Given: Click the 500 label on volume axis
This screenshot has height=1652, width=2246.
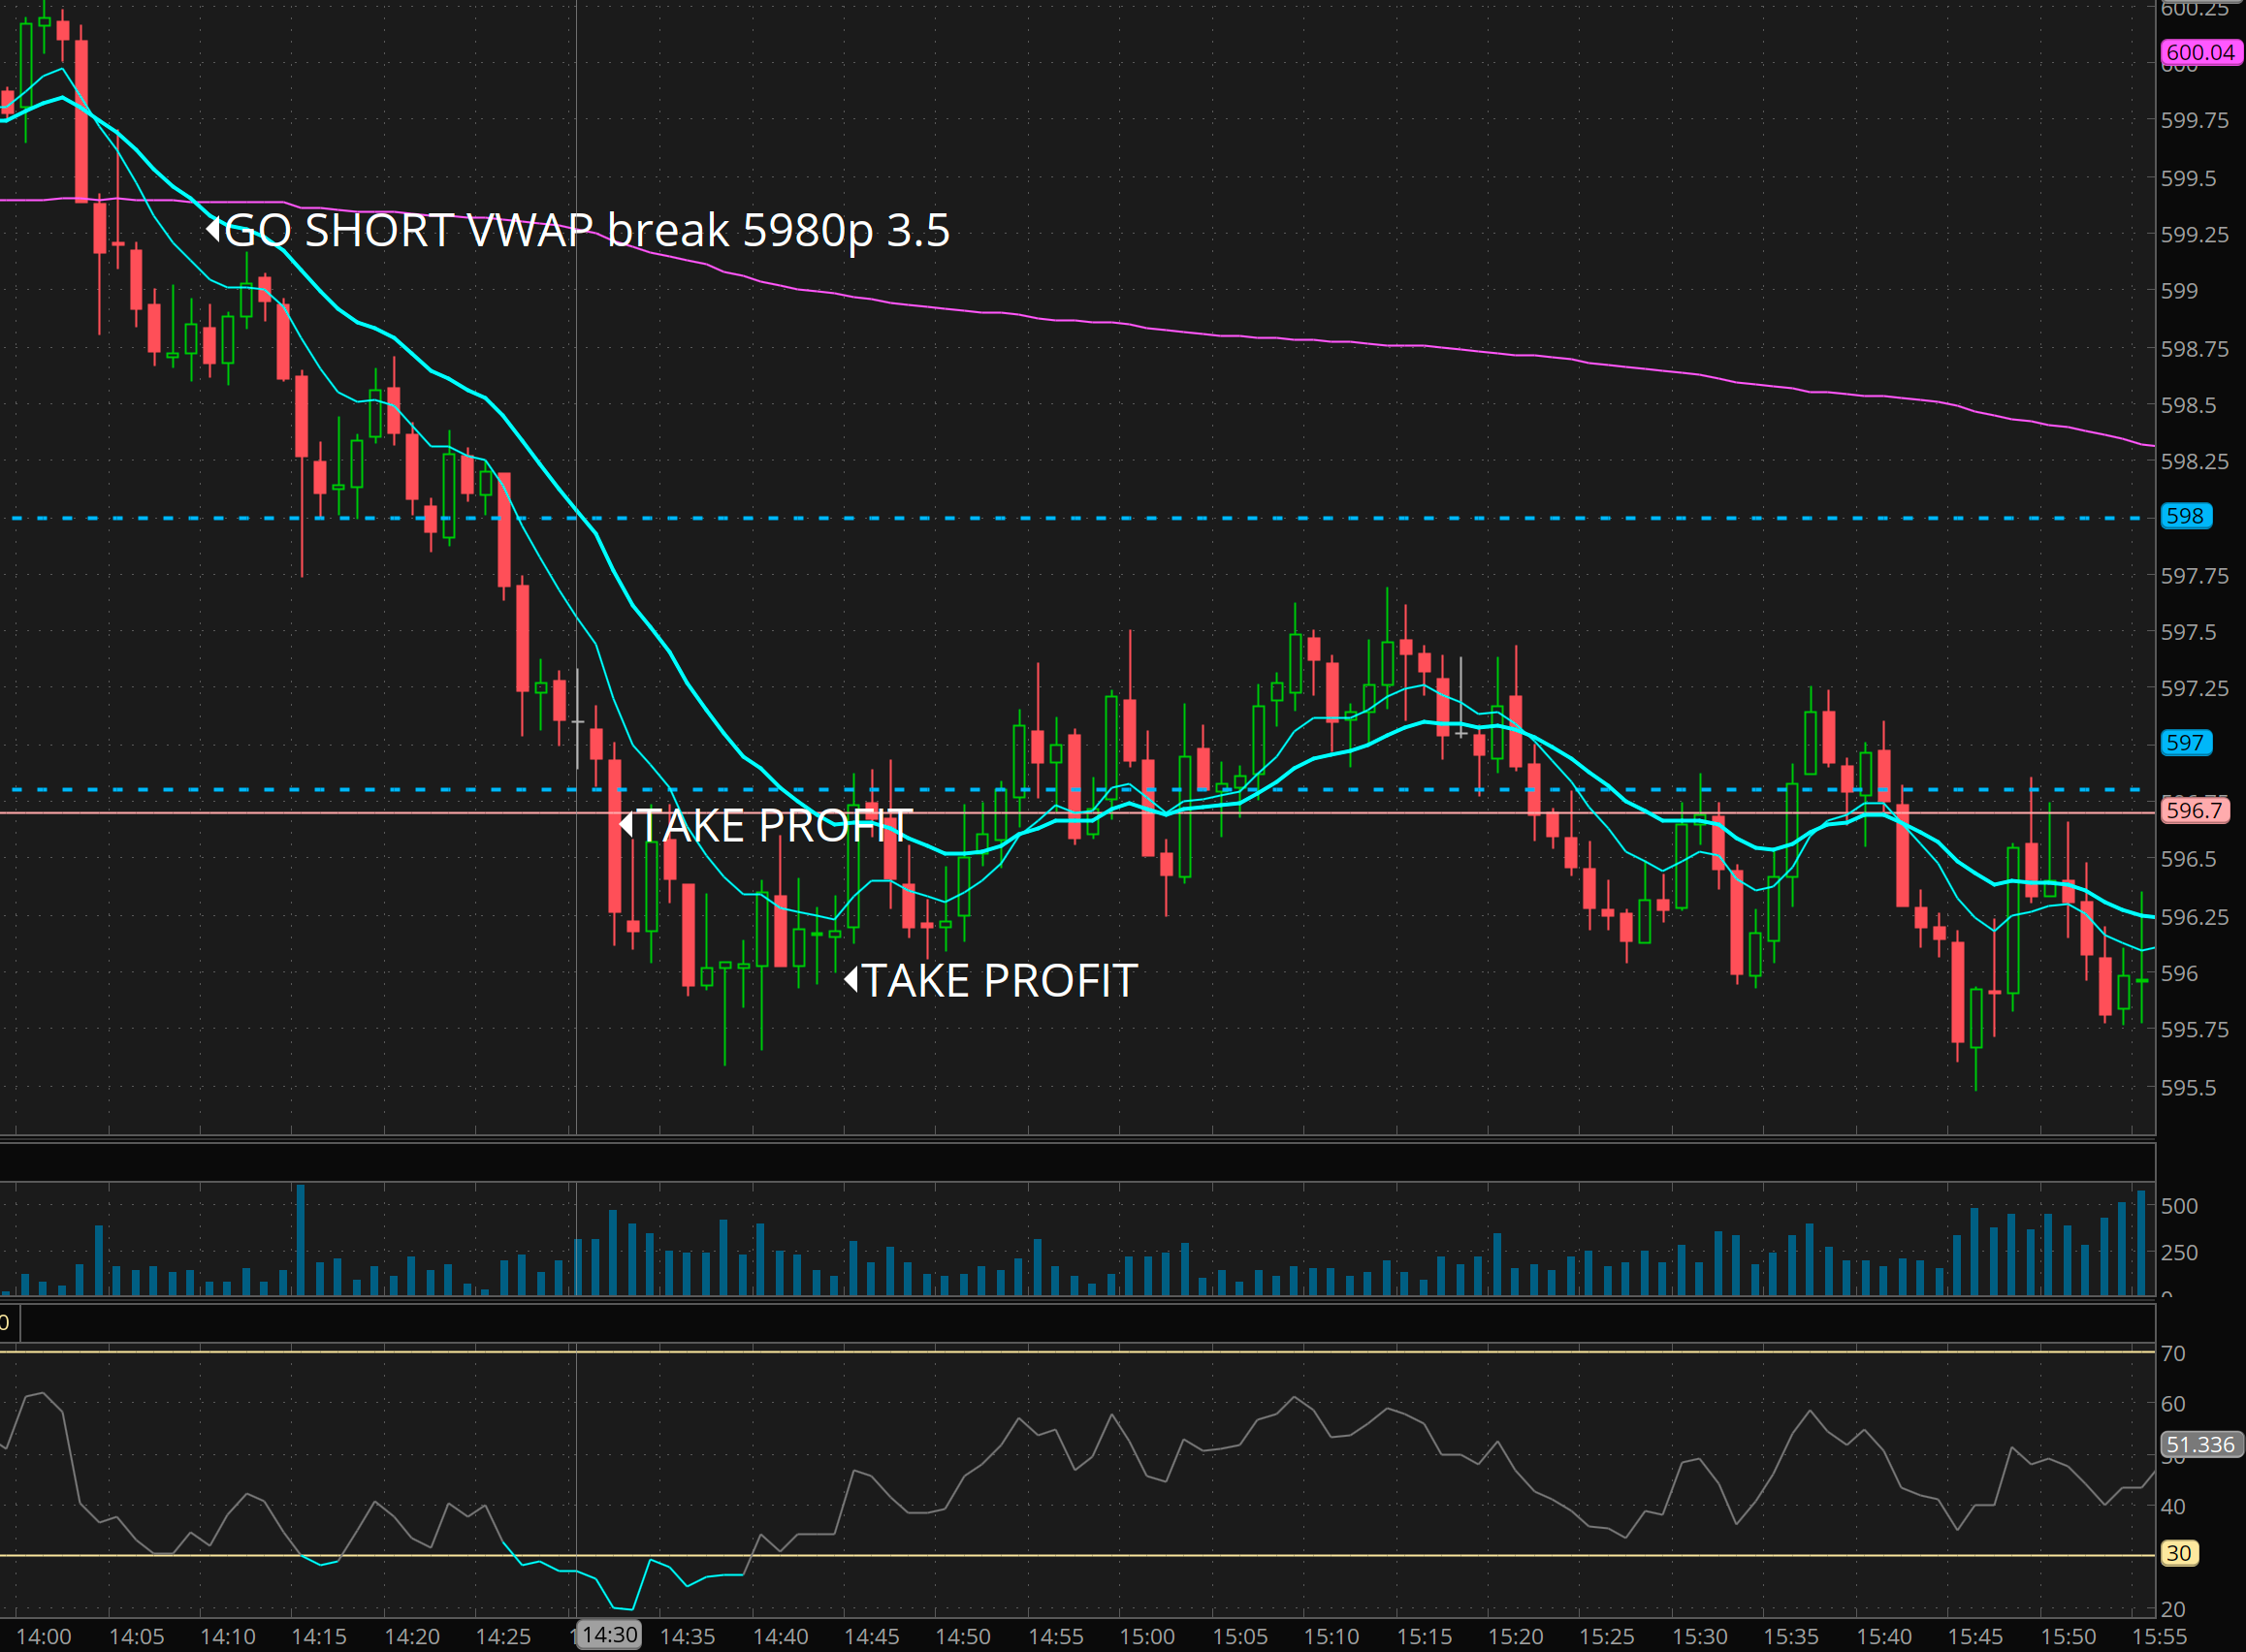Looking at the screenshot, I should (2179, 1206).
